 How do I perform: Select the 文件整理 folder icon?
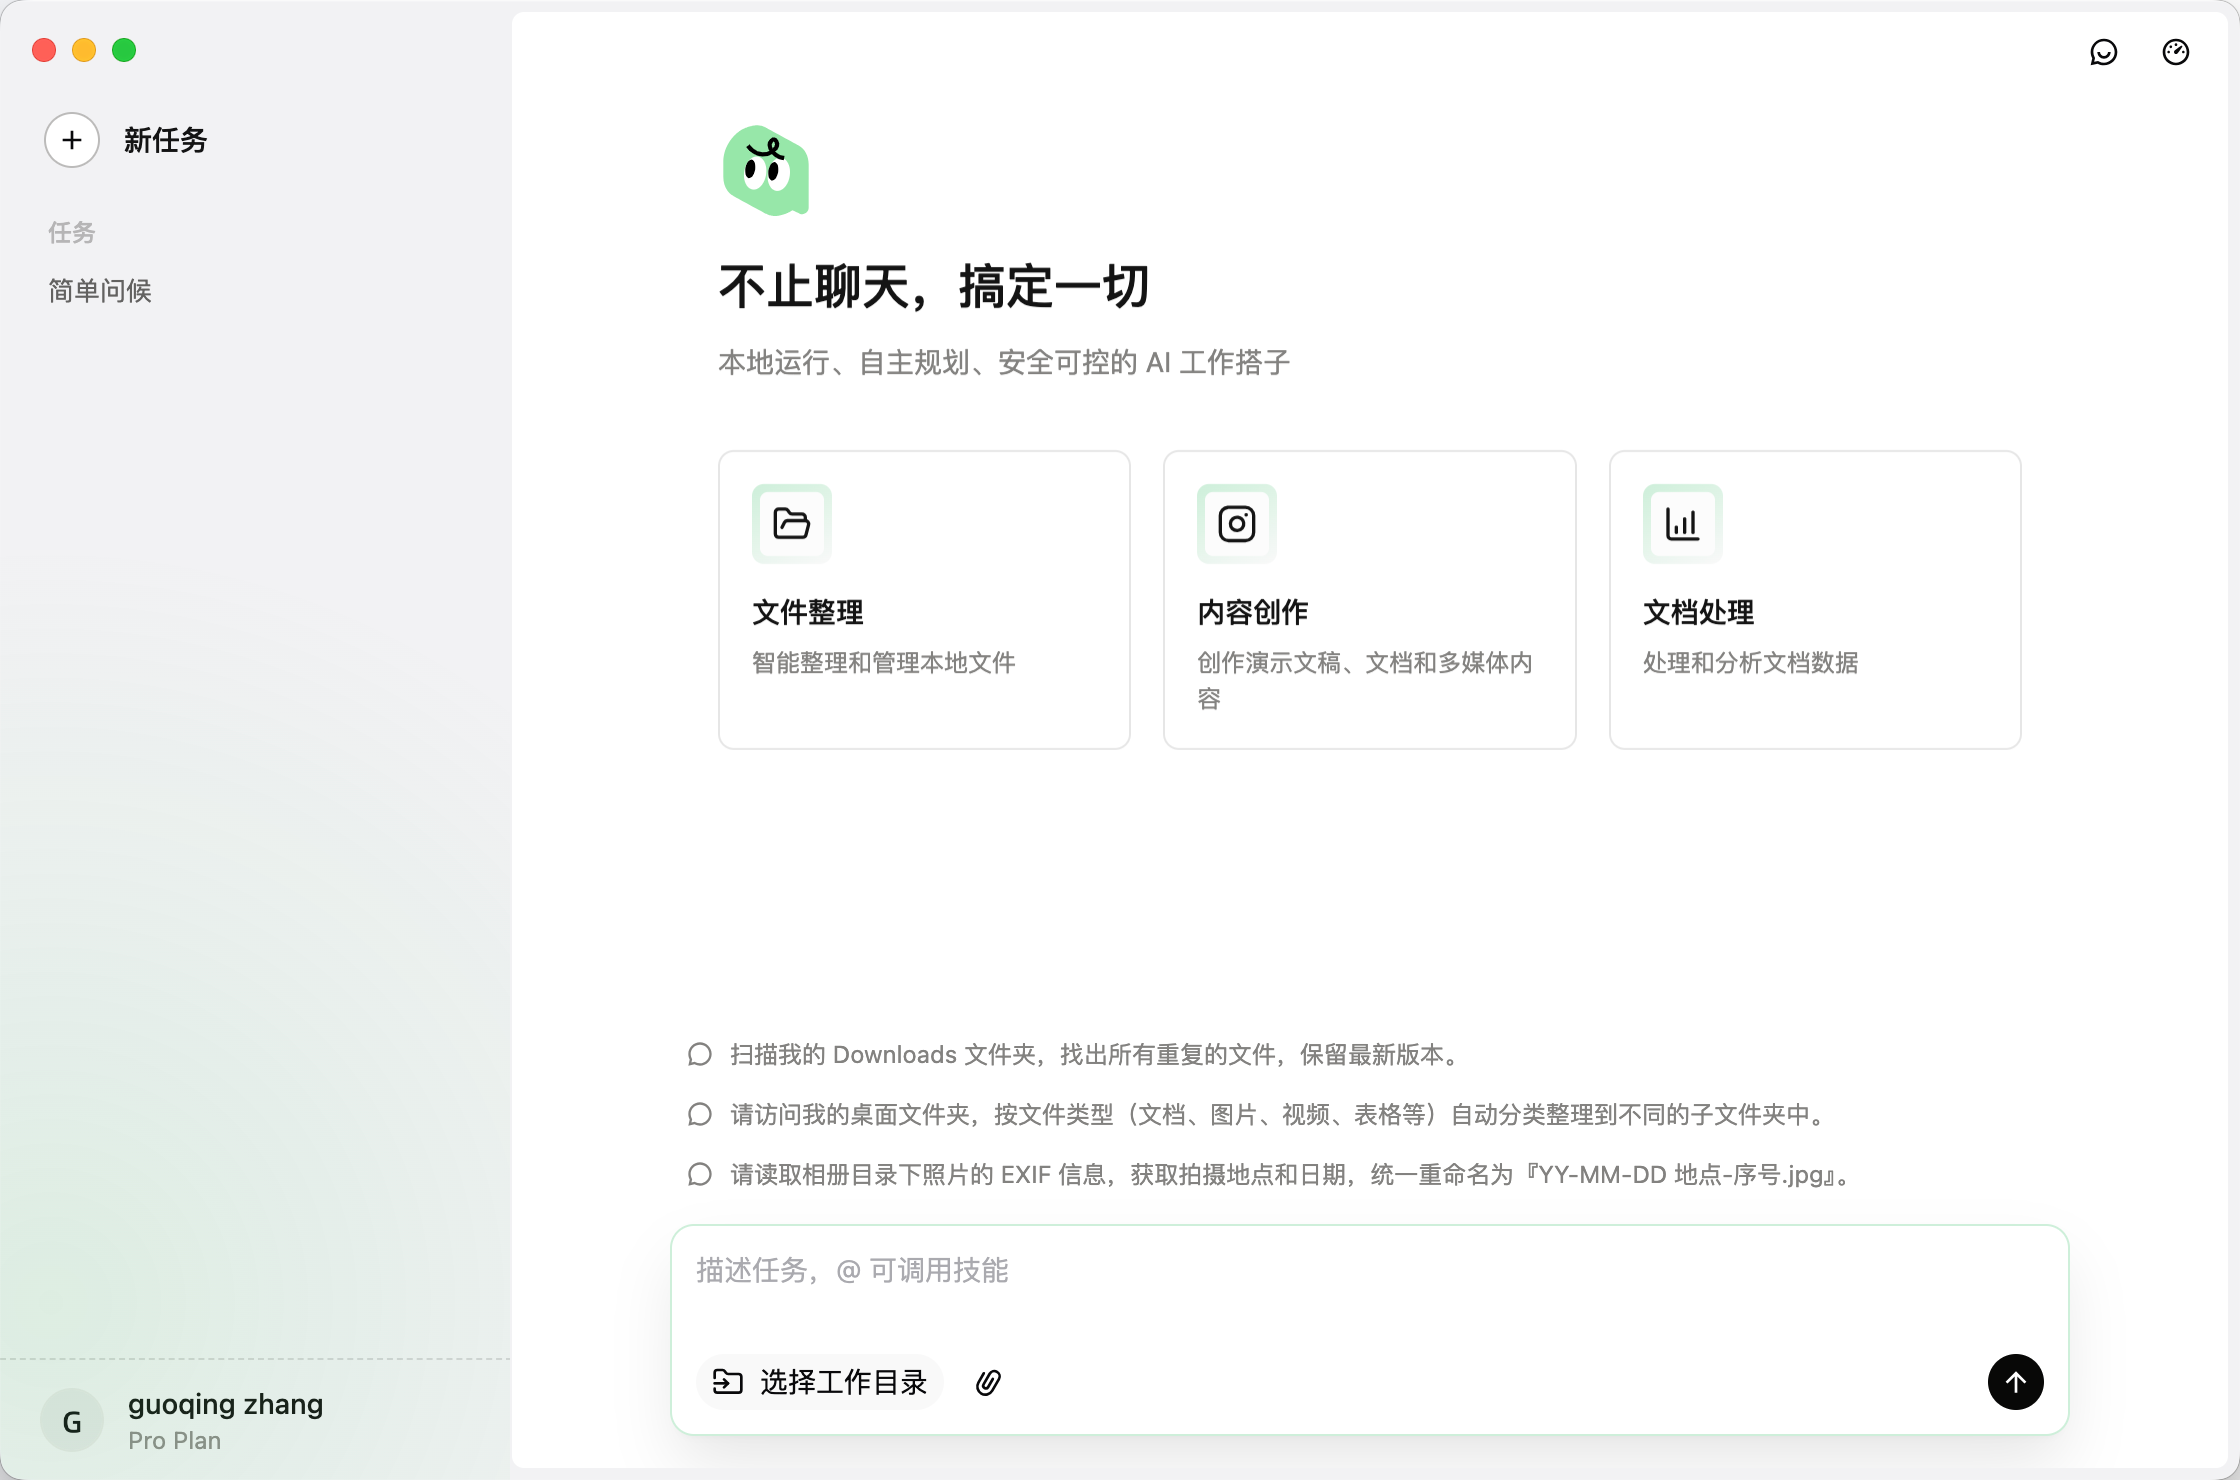click(x=791, y=523)
